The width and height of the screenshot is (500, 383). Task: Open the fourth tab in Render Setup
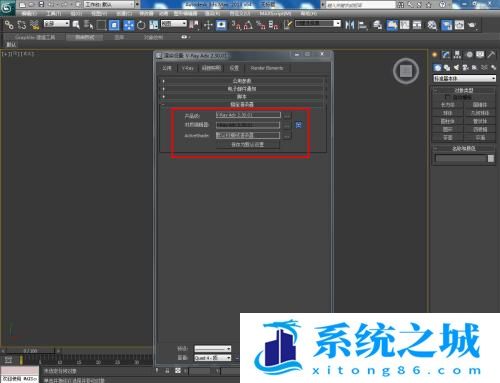click(234, 68)
